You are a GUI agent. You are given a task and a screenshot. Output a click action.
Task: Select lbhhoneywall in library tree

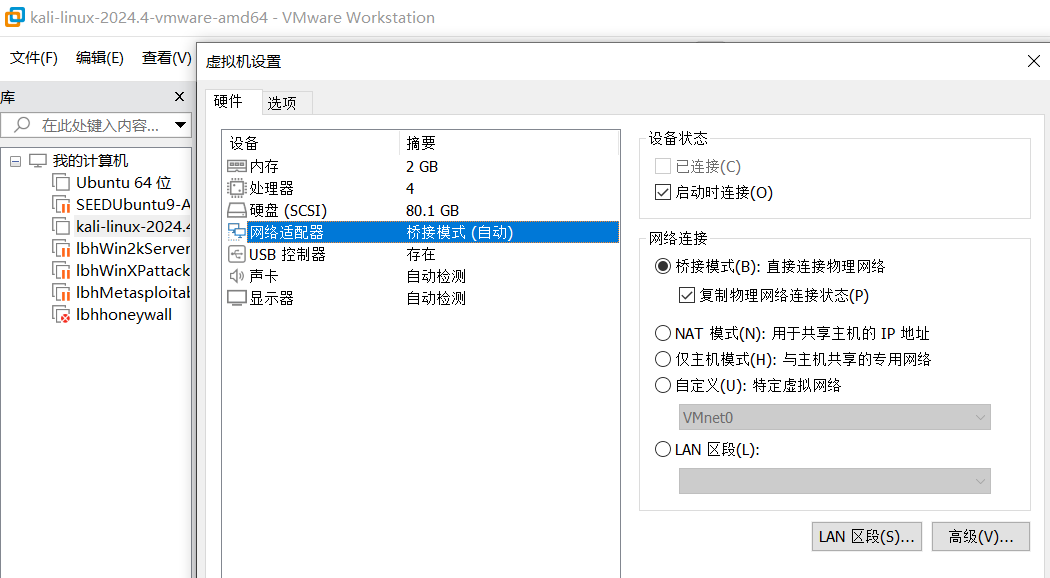click(123, 315)
